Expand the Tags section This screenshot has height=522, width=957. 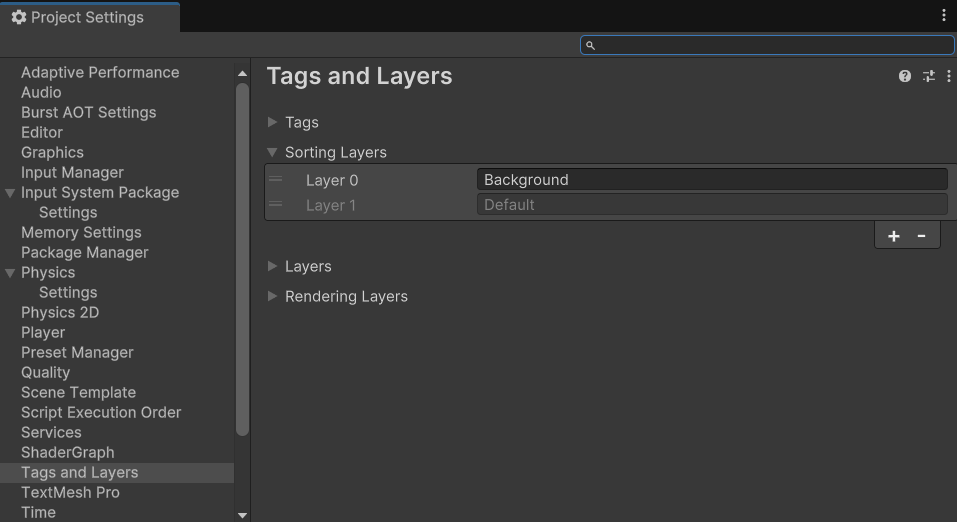(272, 122)
